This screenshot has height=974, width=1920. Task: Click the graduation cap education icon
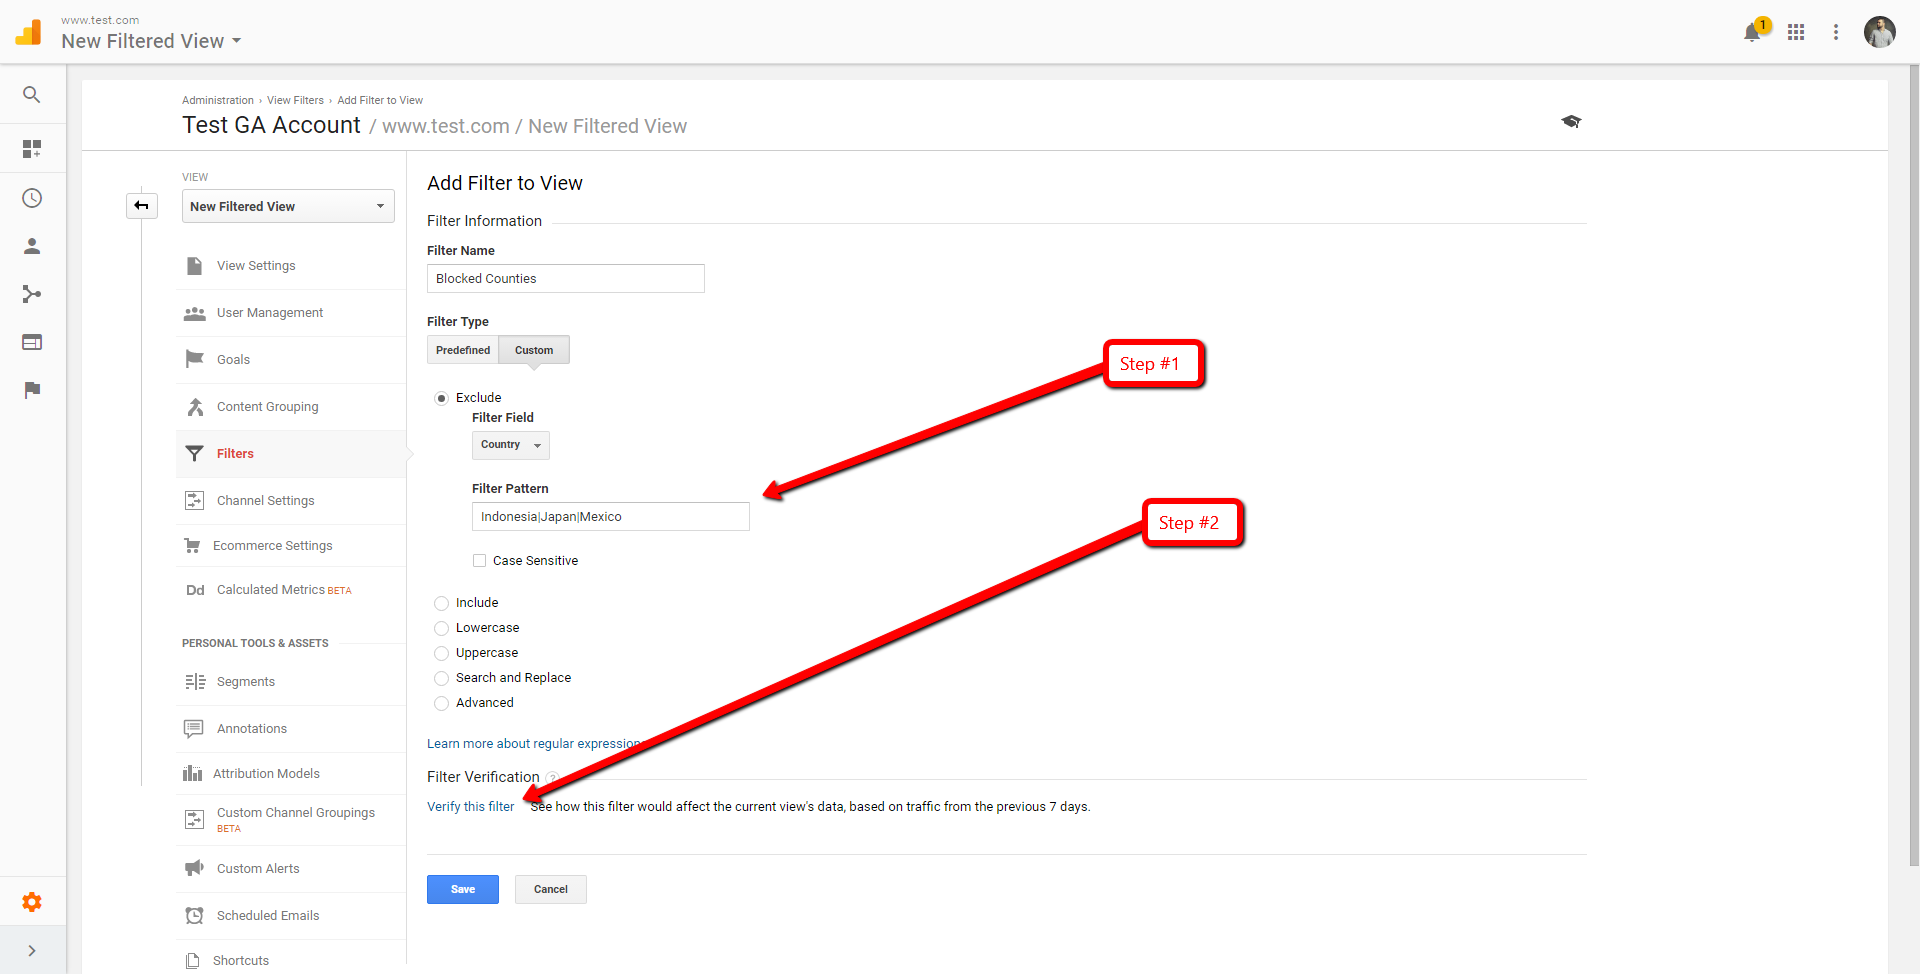(x=1571, y=121)
